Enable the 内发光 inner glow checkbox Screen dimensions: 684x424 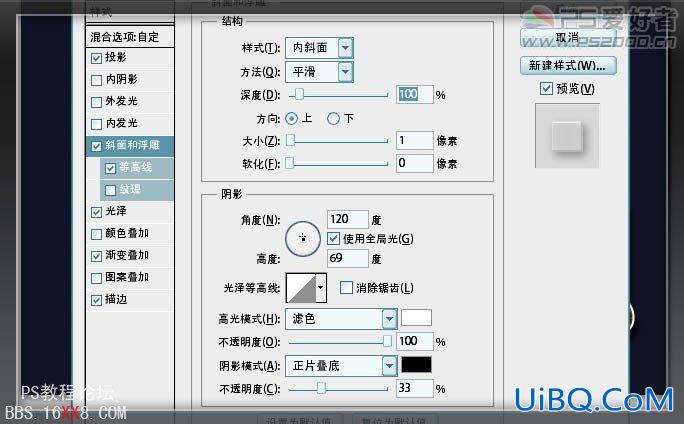pyautogui.click(x=96, y=124)
